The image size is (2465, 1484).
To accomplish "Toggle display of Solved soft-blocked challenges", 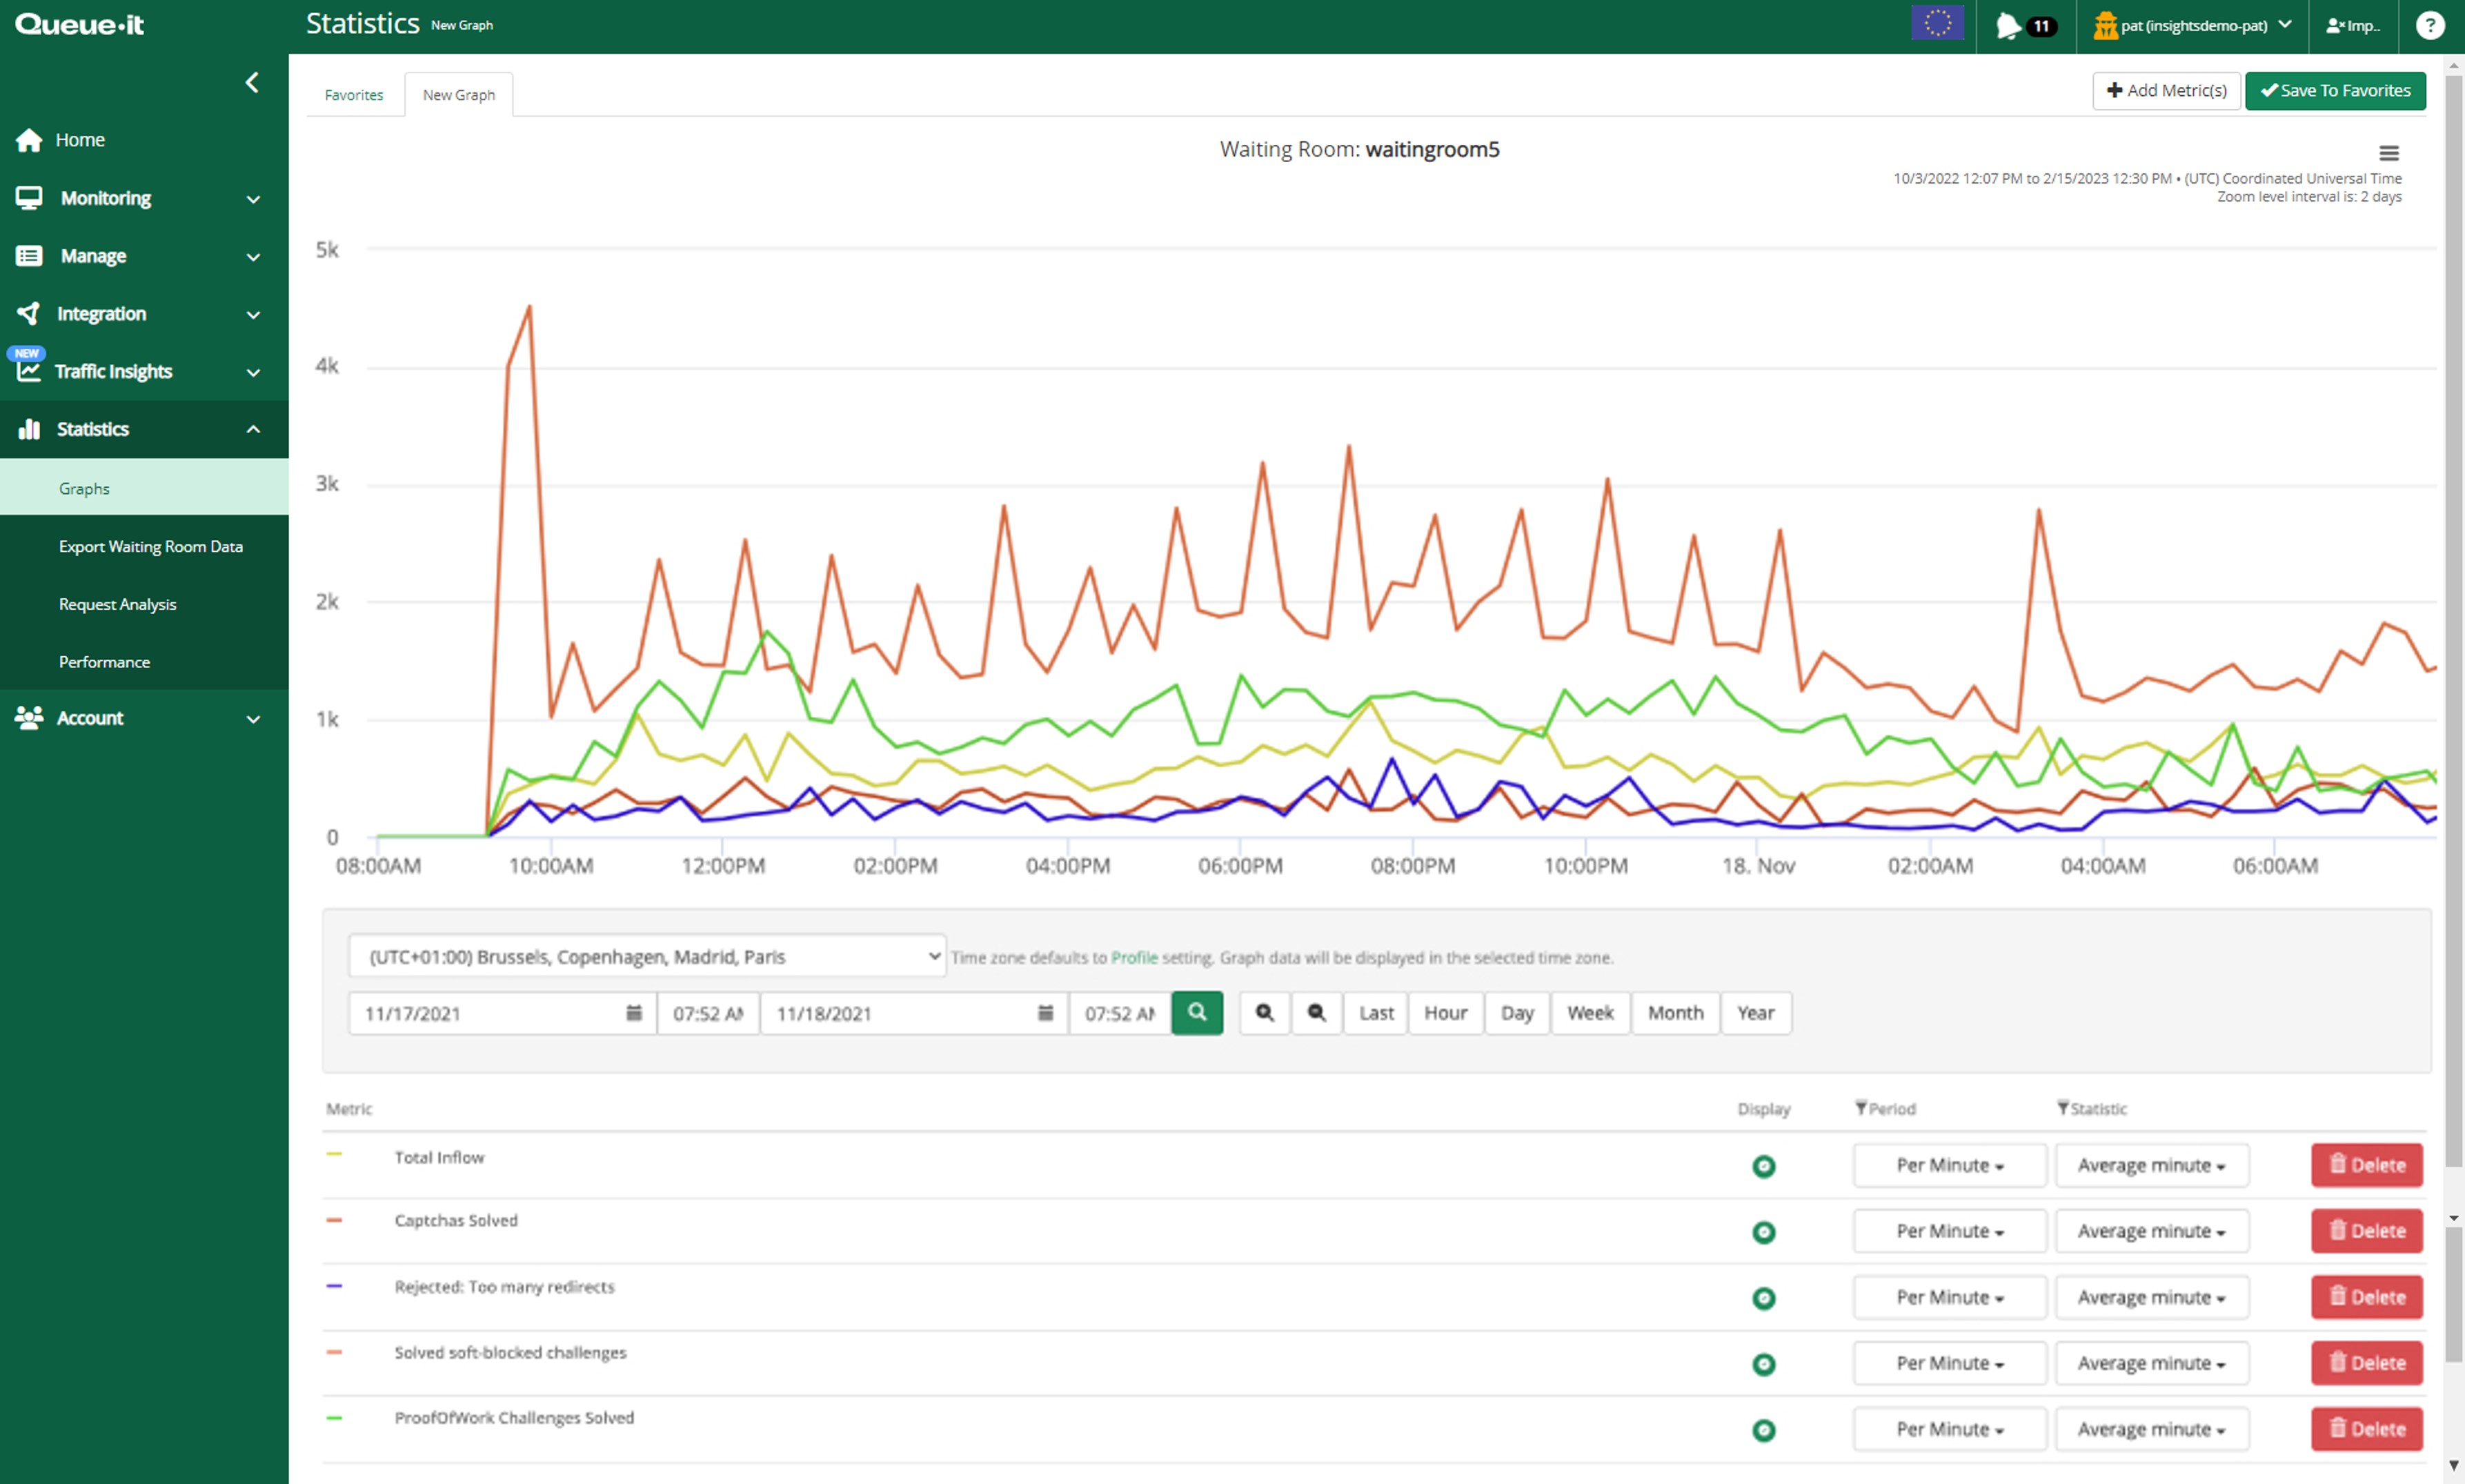I will tap(1764, 1364).
